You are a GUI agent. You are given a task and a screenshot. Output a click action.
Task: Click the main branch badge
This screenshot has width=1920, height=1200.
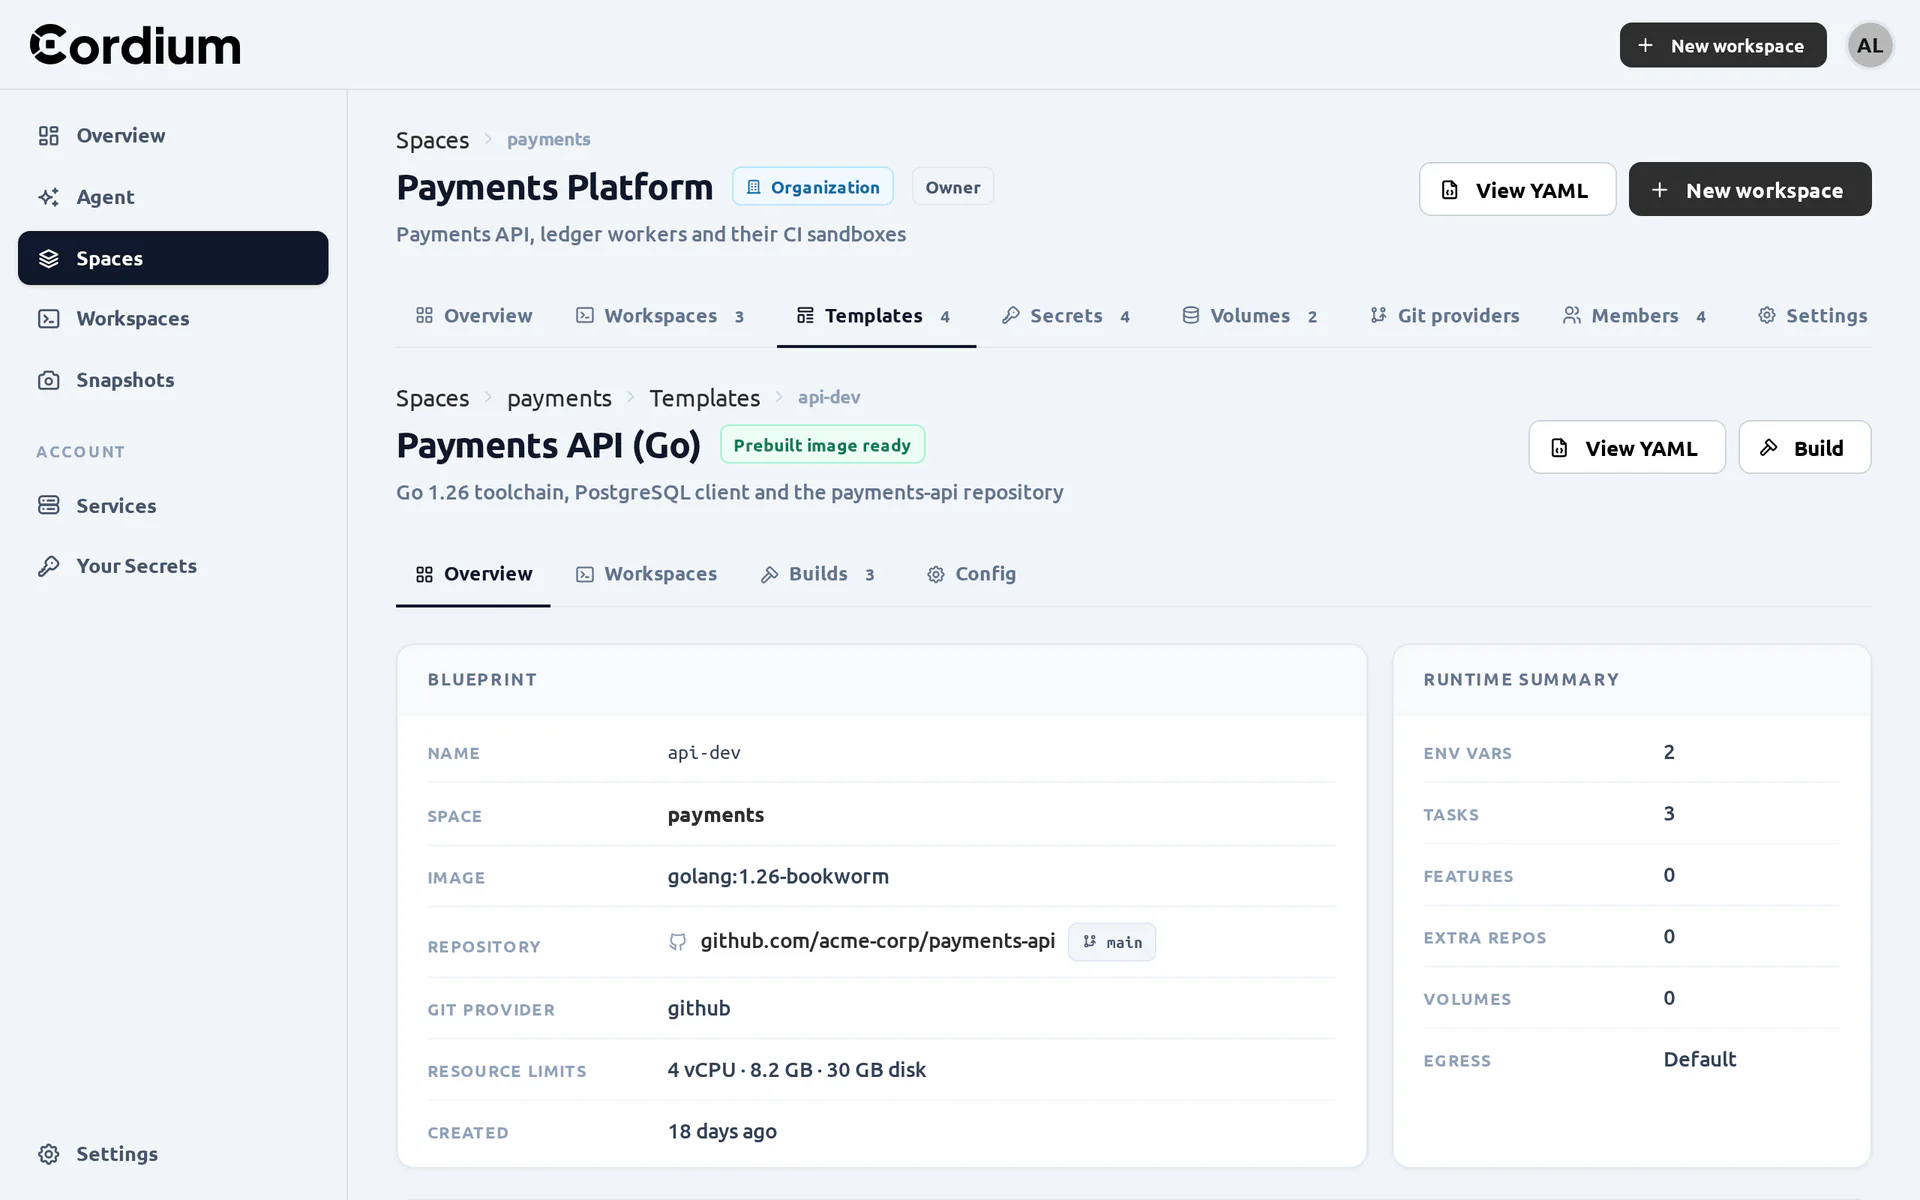pos(1112,942)
